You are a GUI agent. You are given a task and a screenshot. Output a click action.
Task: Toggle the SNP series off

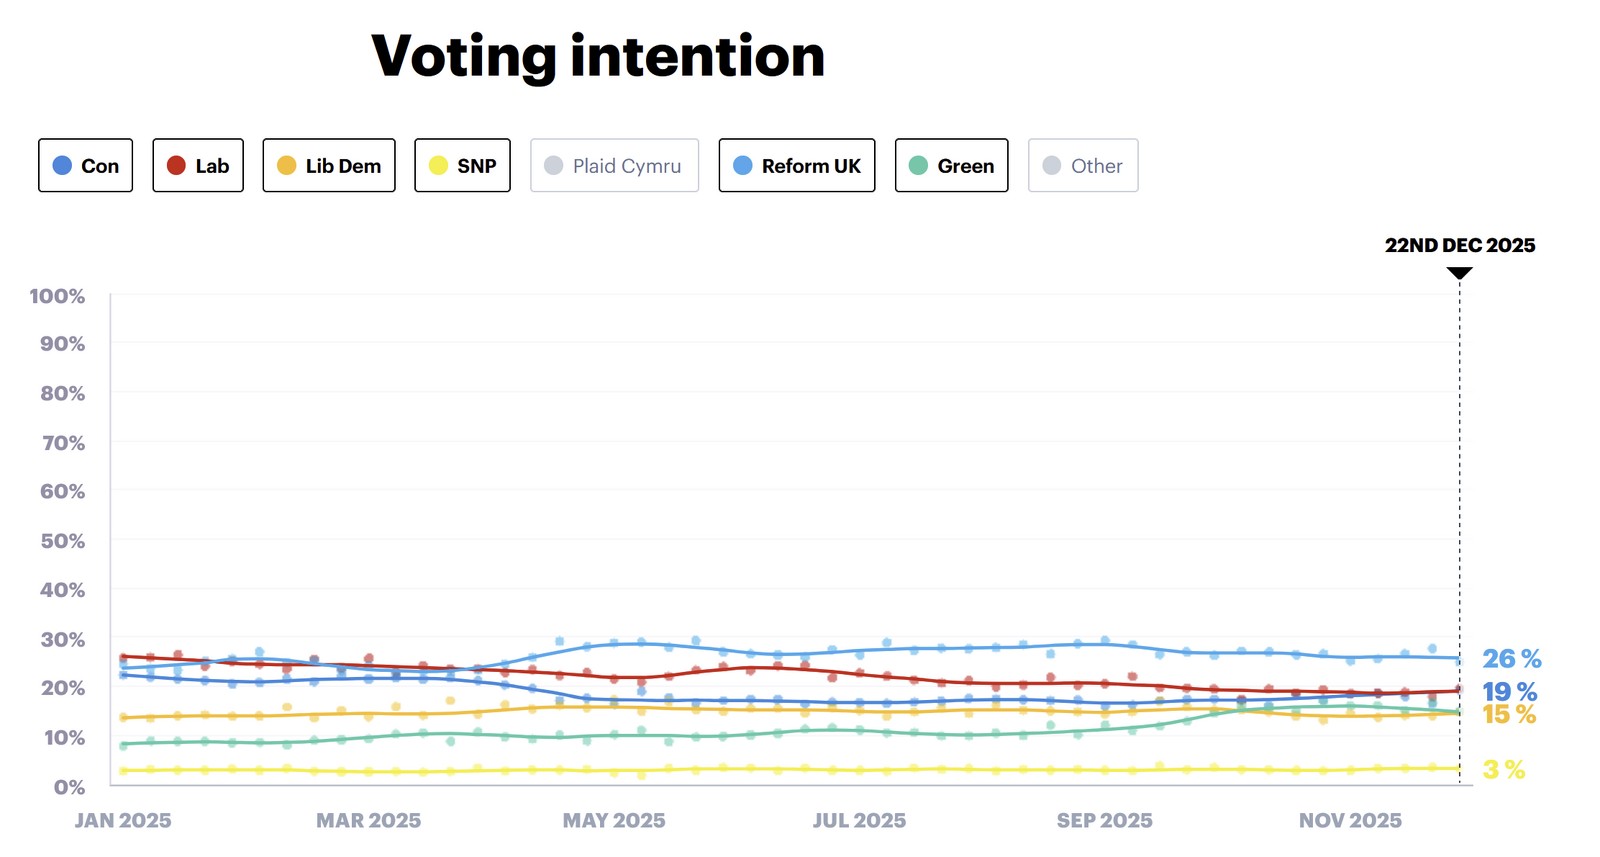click(462, 166)
